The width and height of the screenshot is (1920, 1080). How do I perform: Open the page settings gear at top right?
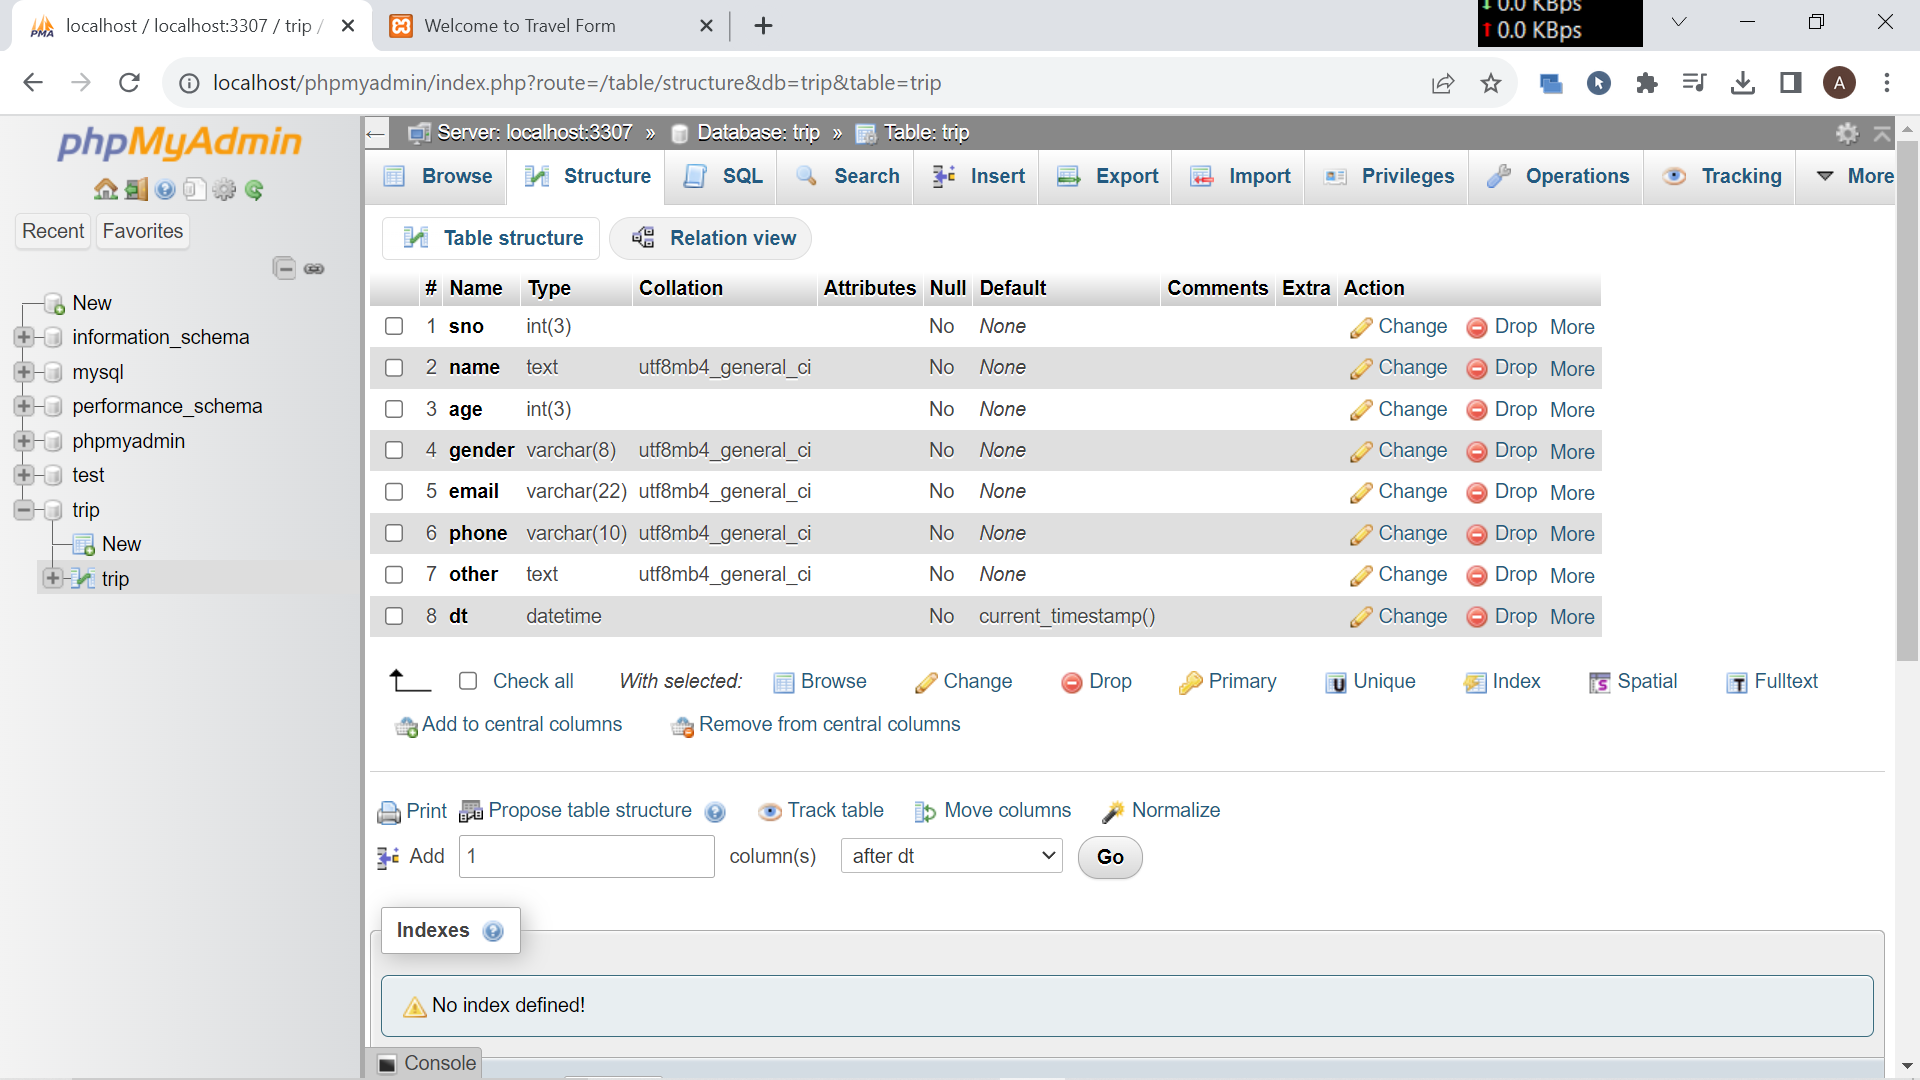(1848, 132)
